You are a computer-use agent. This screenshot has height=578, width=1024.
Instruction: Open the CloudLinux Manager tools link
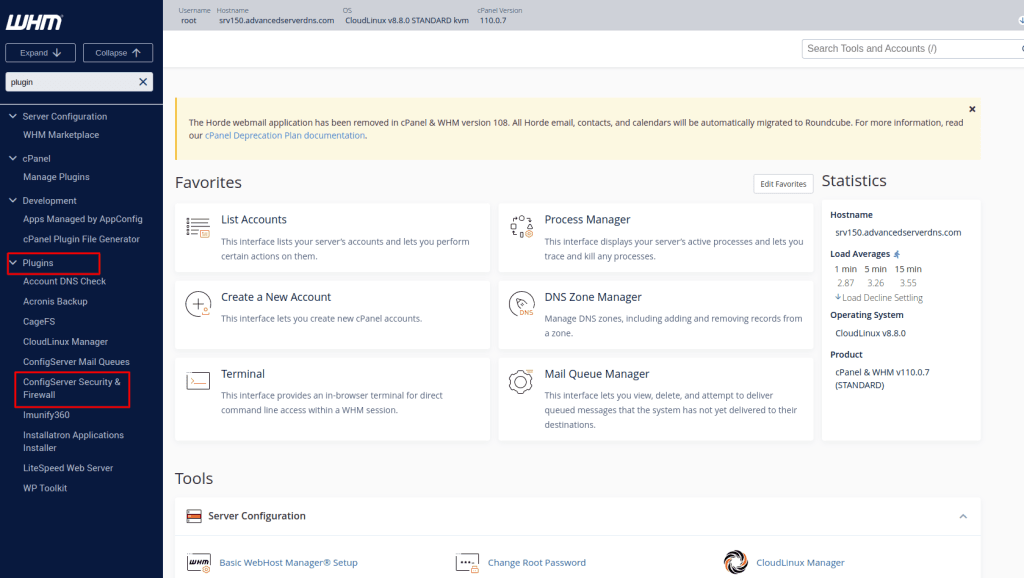(x=800, y=562)
